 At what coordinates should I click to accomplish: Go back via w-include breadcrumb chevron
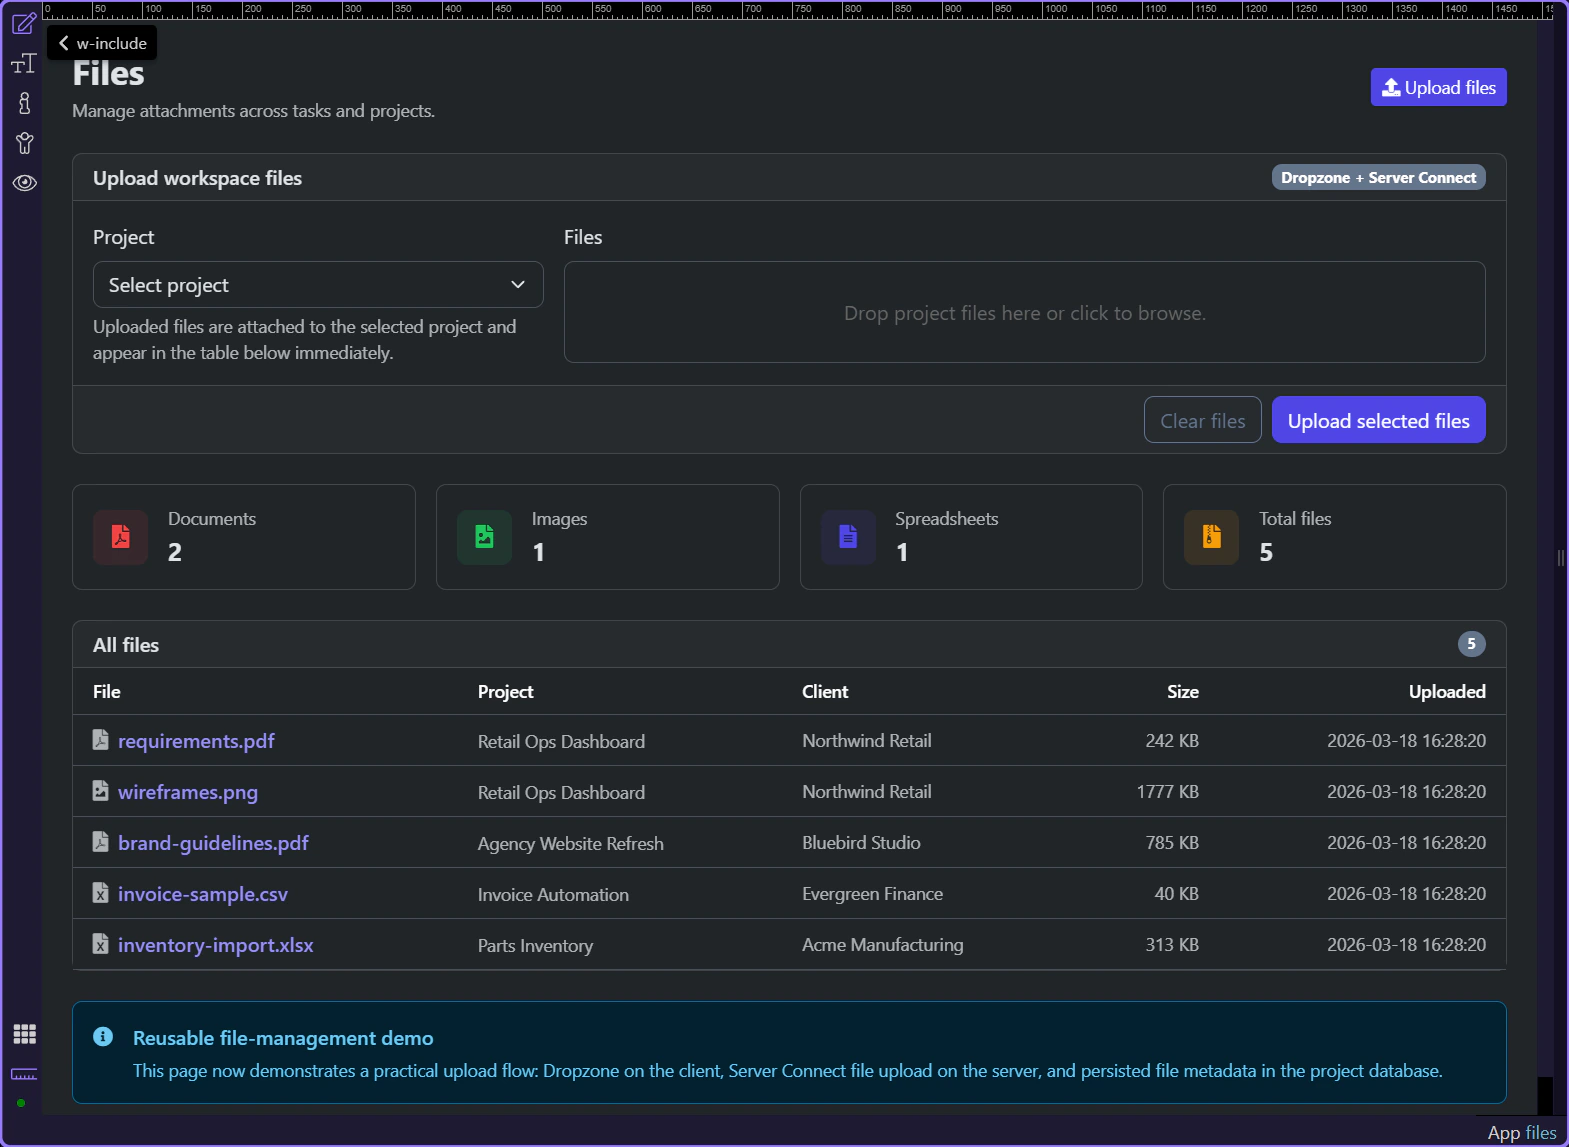(64, 43)
